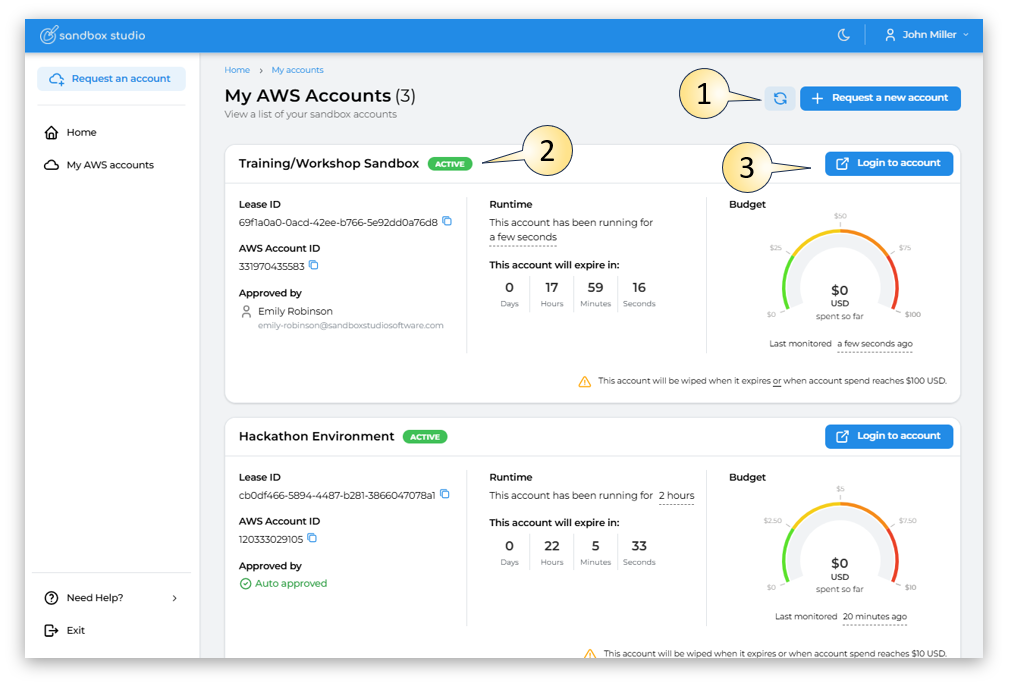This screenshot has height=683, width=1016.
Task: Click the '2 hours' runtime text
Action: pos(676,496)
